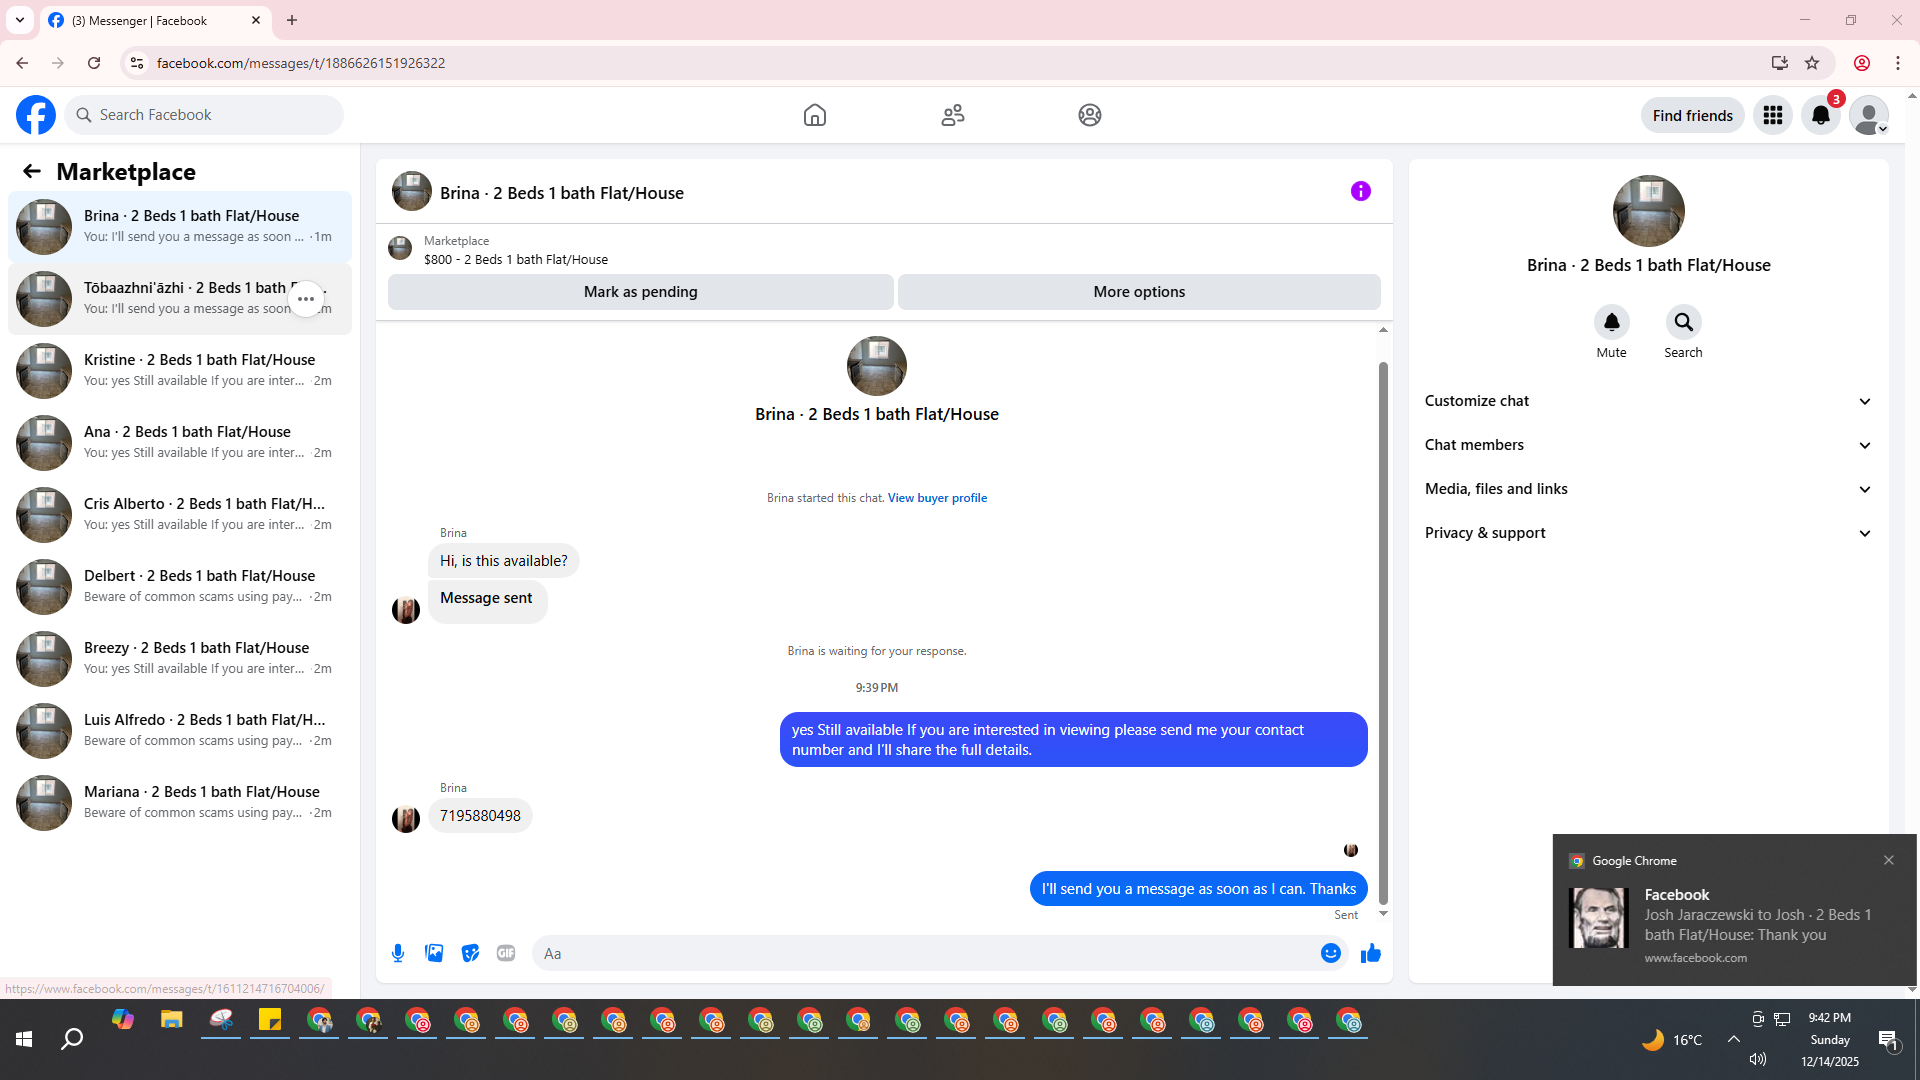This screenshot has width=1920, height=1080.
Task: Open the emoji picker in the message box
Action: [1330, 953]
